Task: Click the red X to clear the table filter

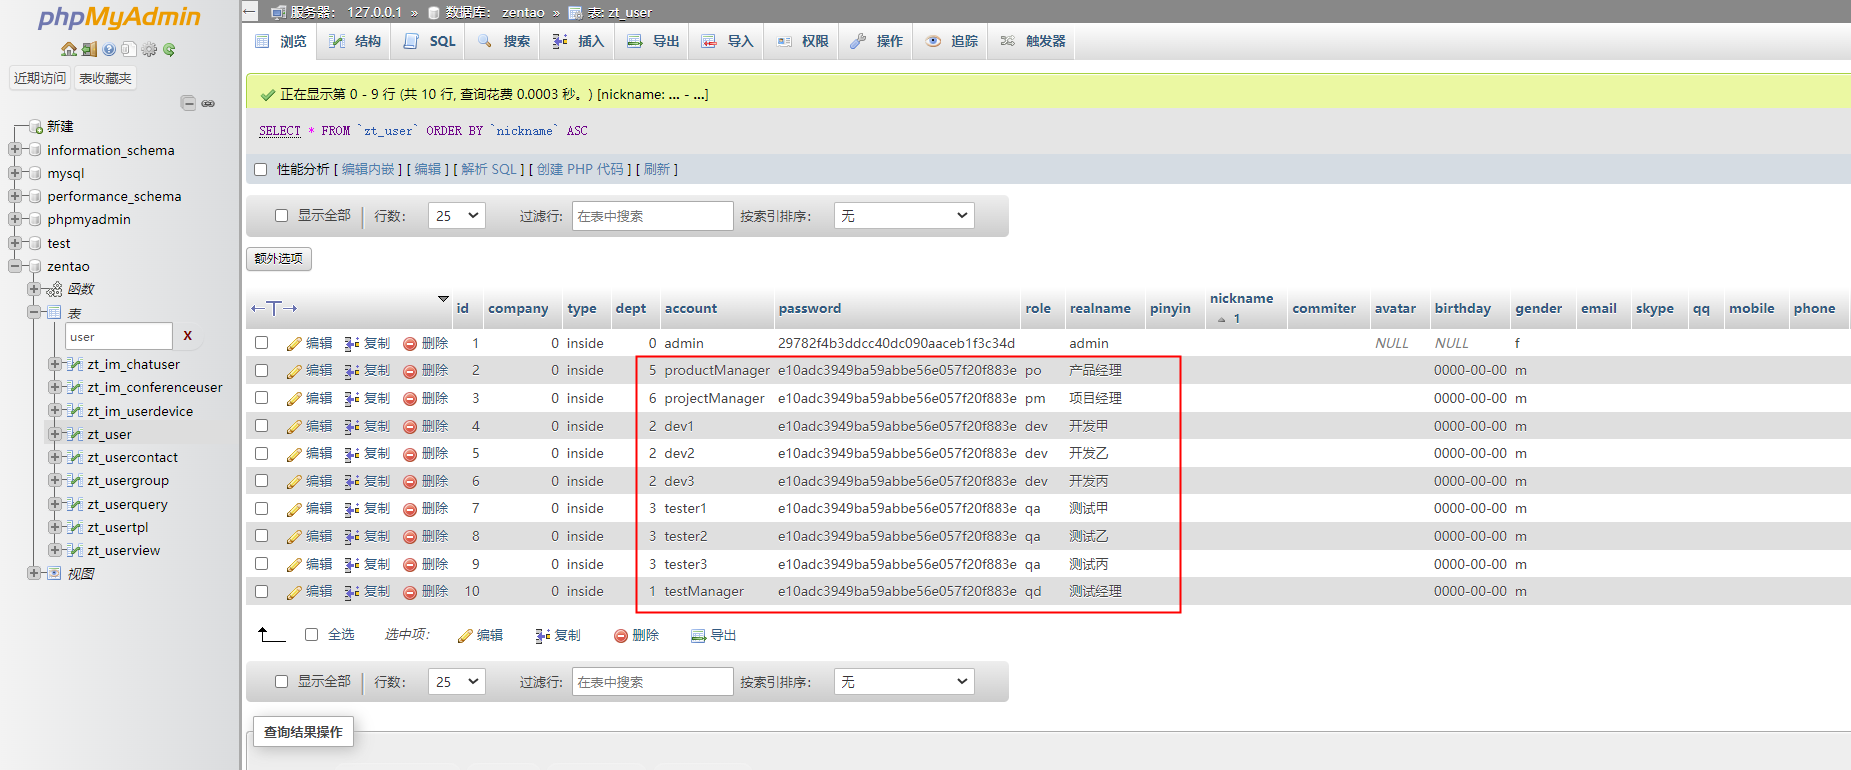Action: click(x=187, y=336)
